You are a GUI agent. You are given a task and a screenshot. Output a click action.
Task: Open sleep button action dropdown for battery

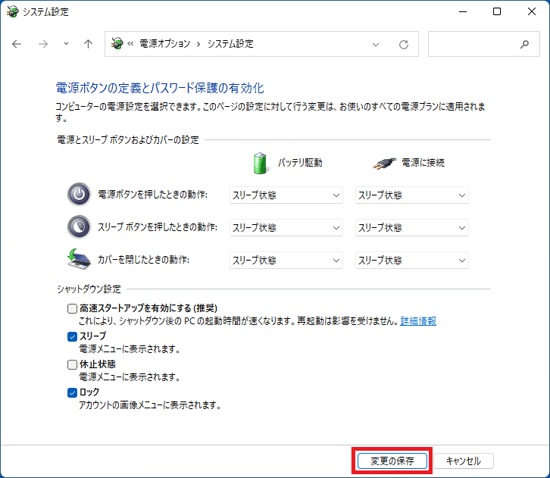(286, 228)
